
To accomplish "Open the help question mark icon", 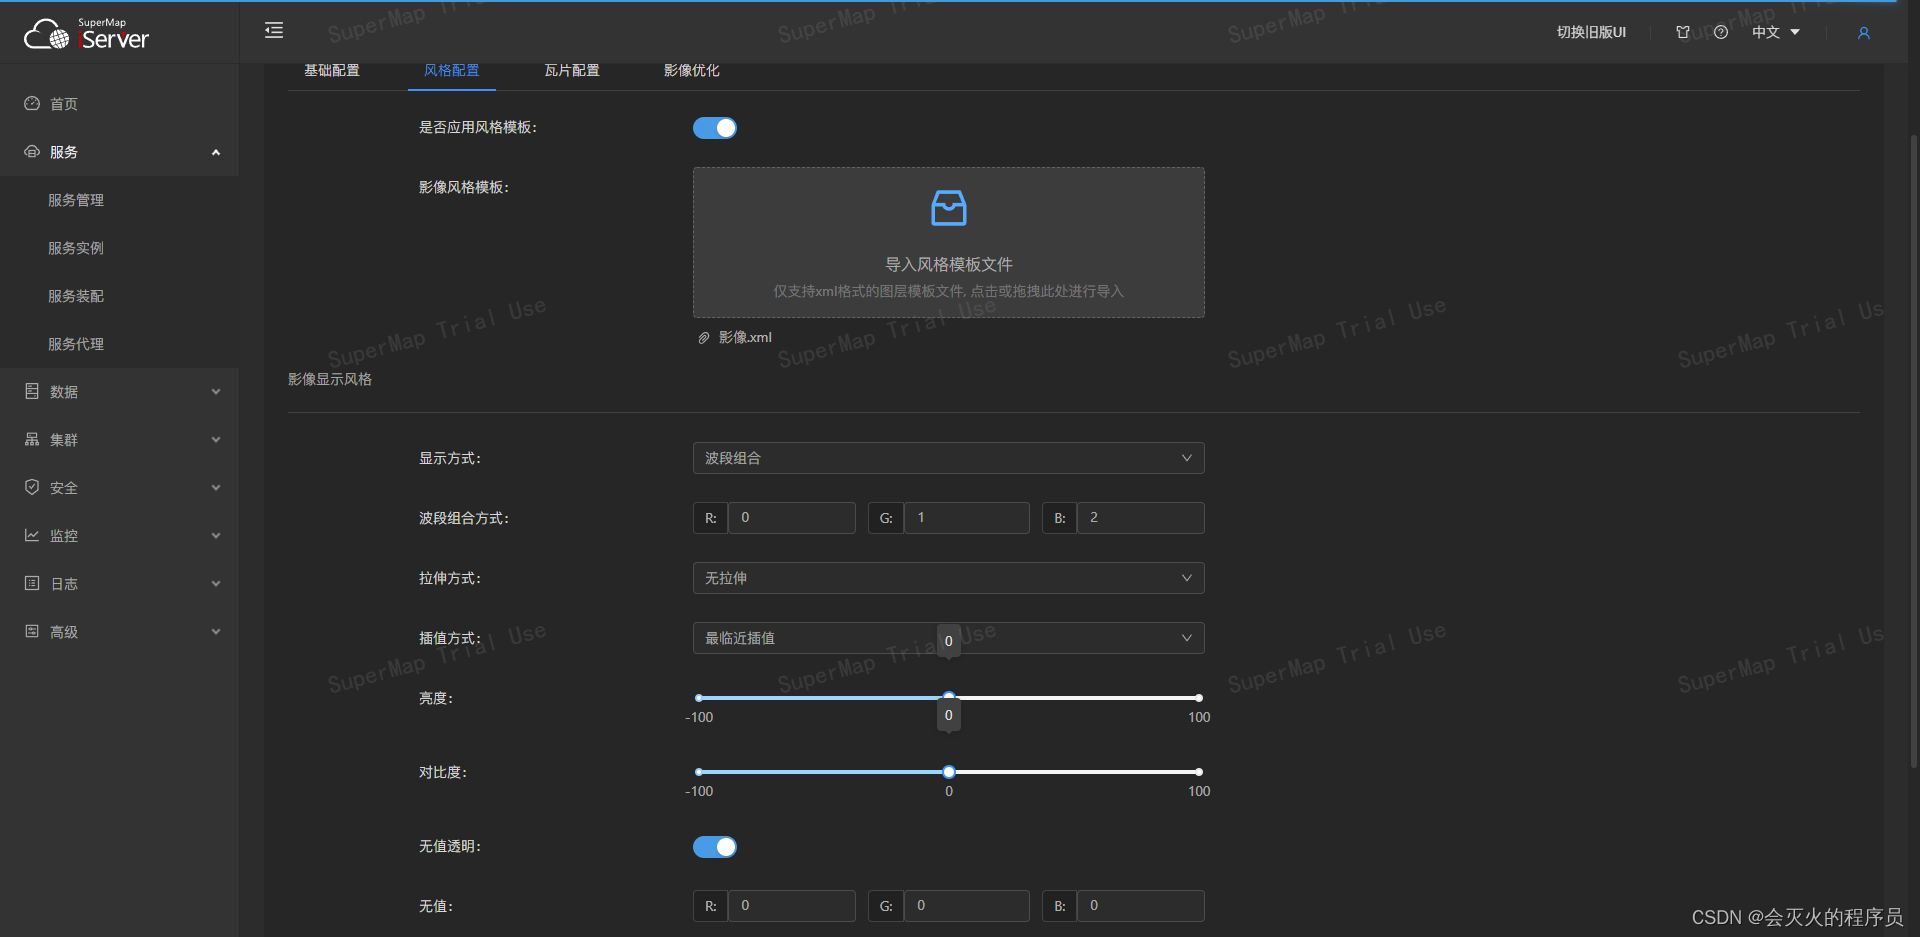I will click(x=1721, y=31).
